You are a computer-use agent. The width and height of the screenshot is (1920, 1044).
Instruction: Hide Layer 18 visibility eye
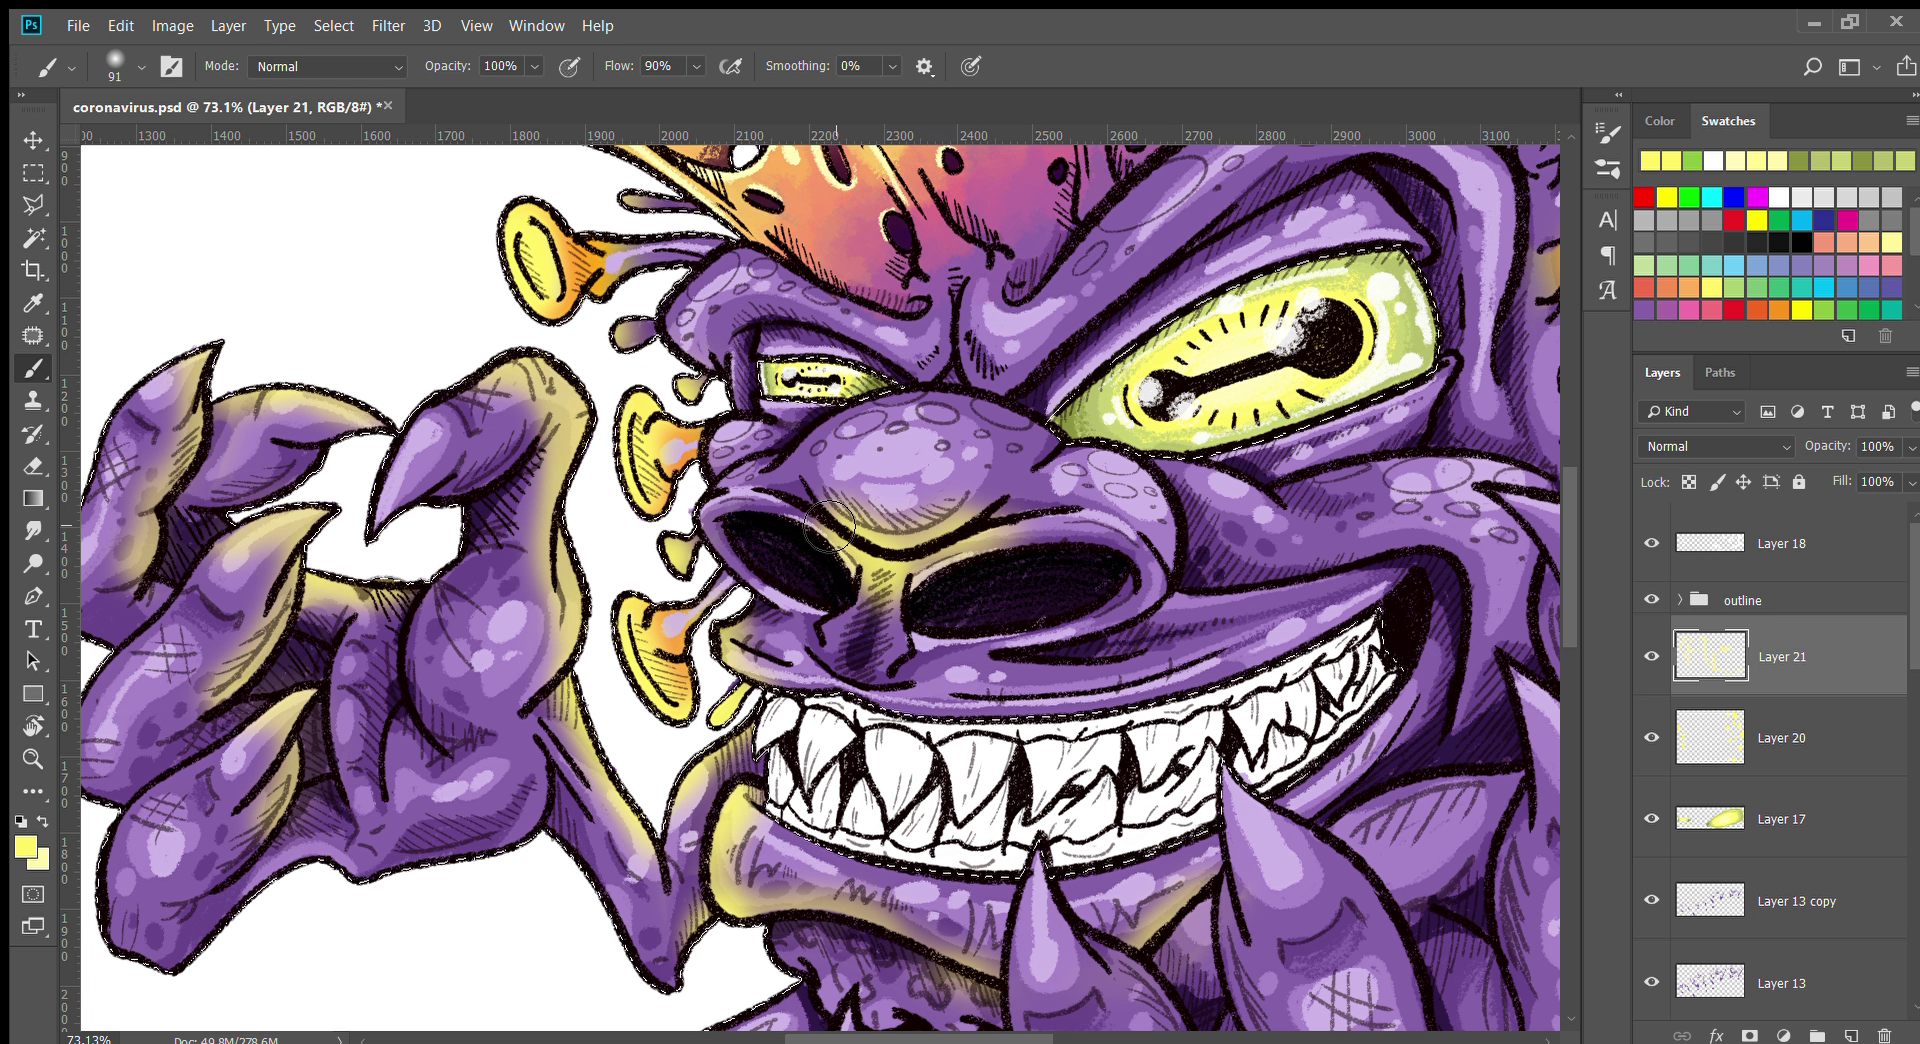[1652, 543]
